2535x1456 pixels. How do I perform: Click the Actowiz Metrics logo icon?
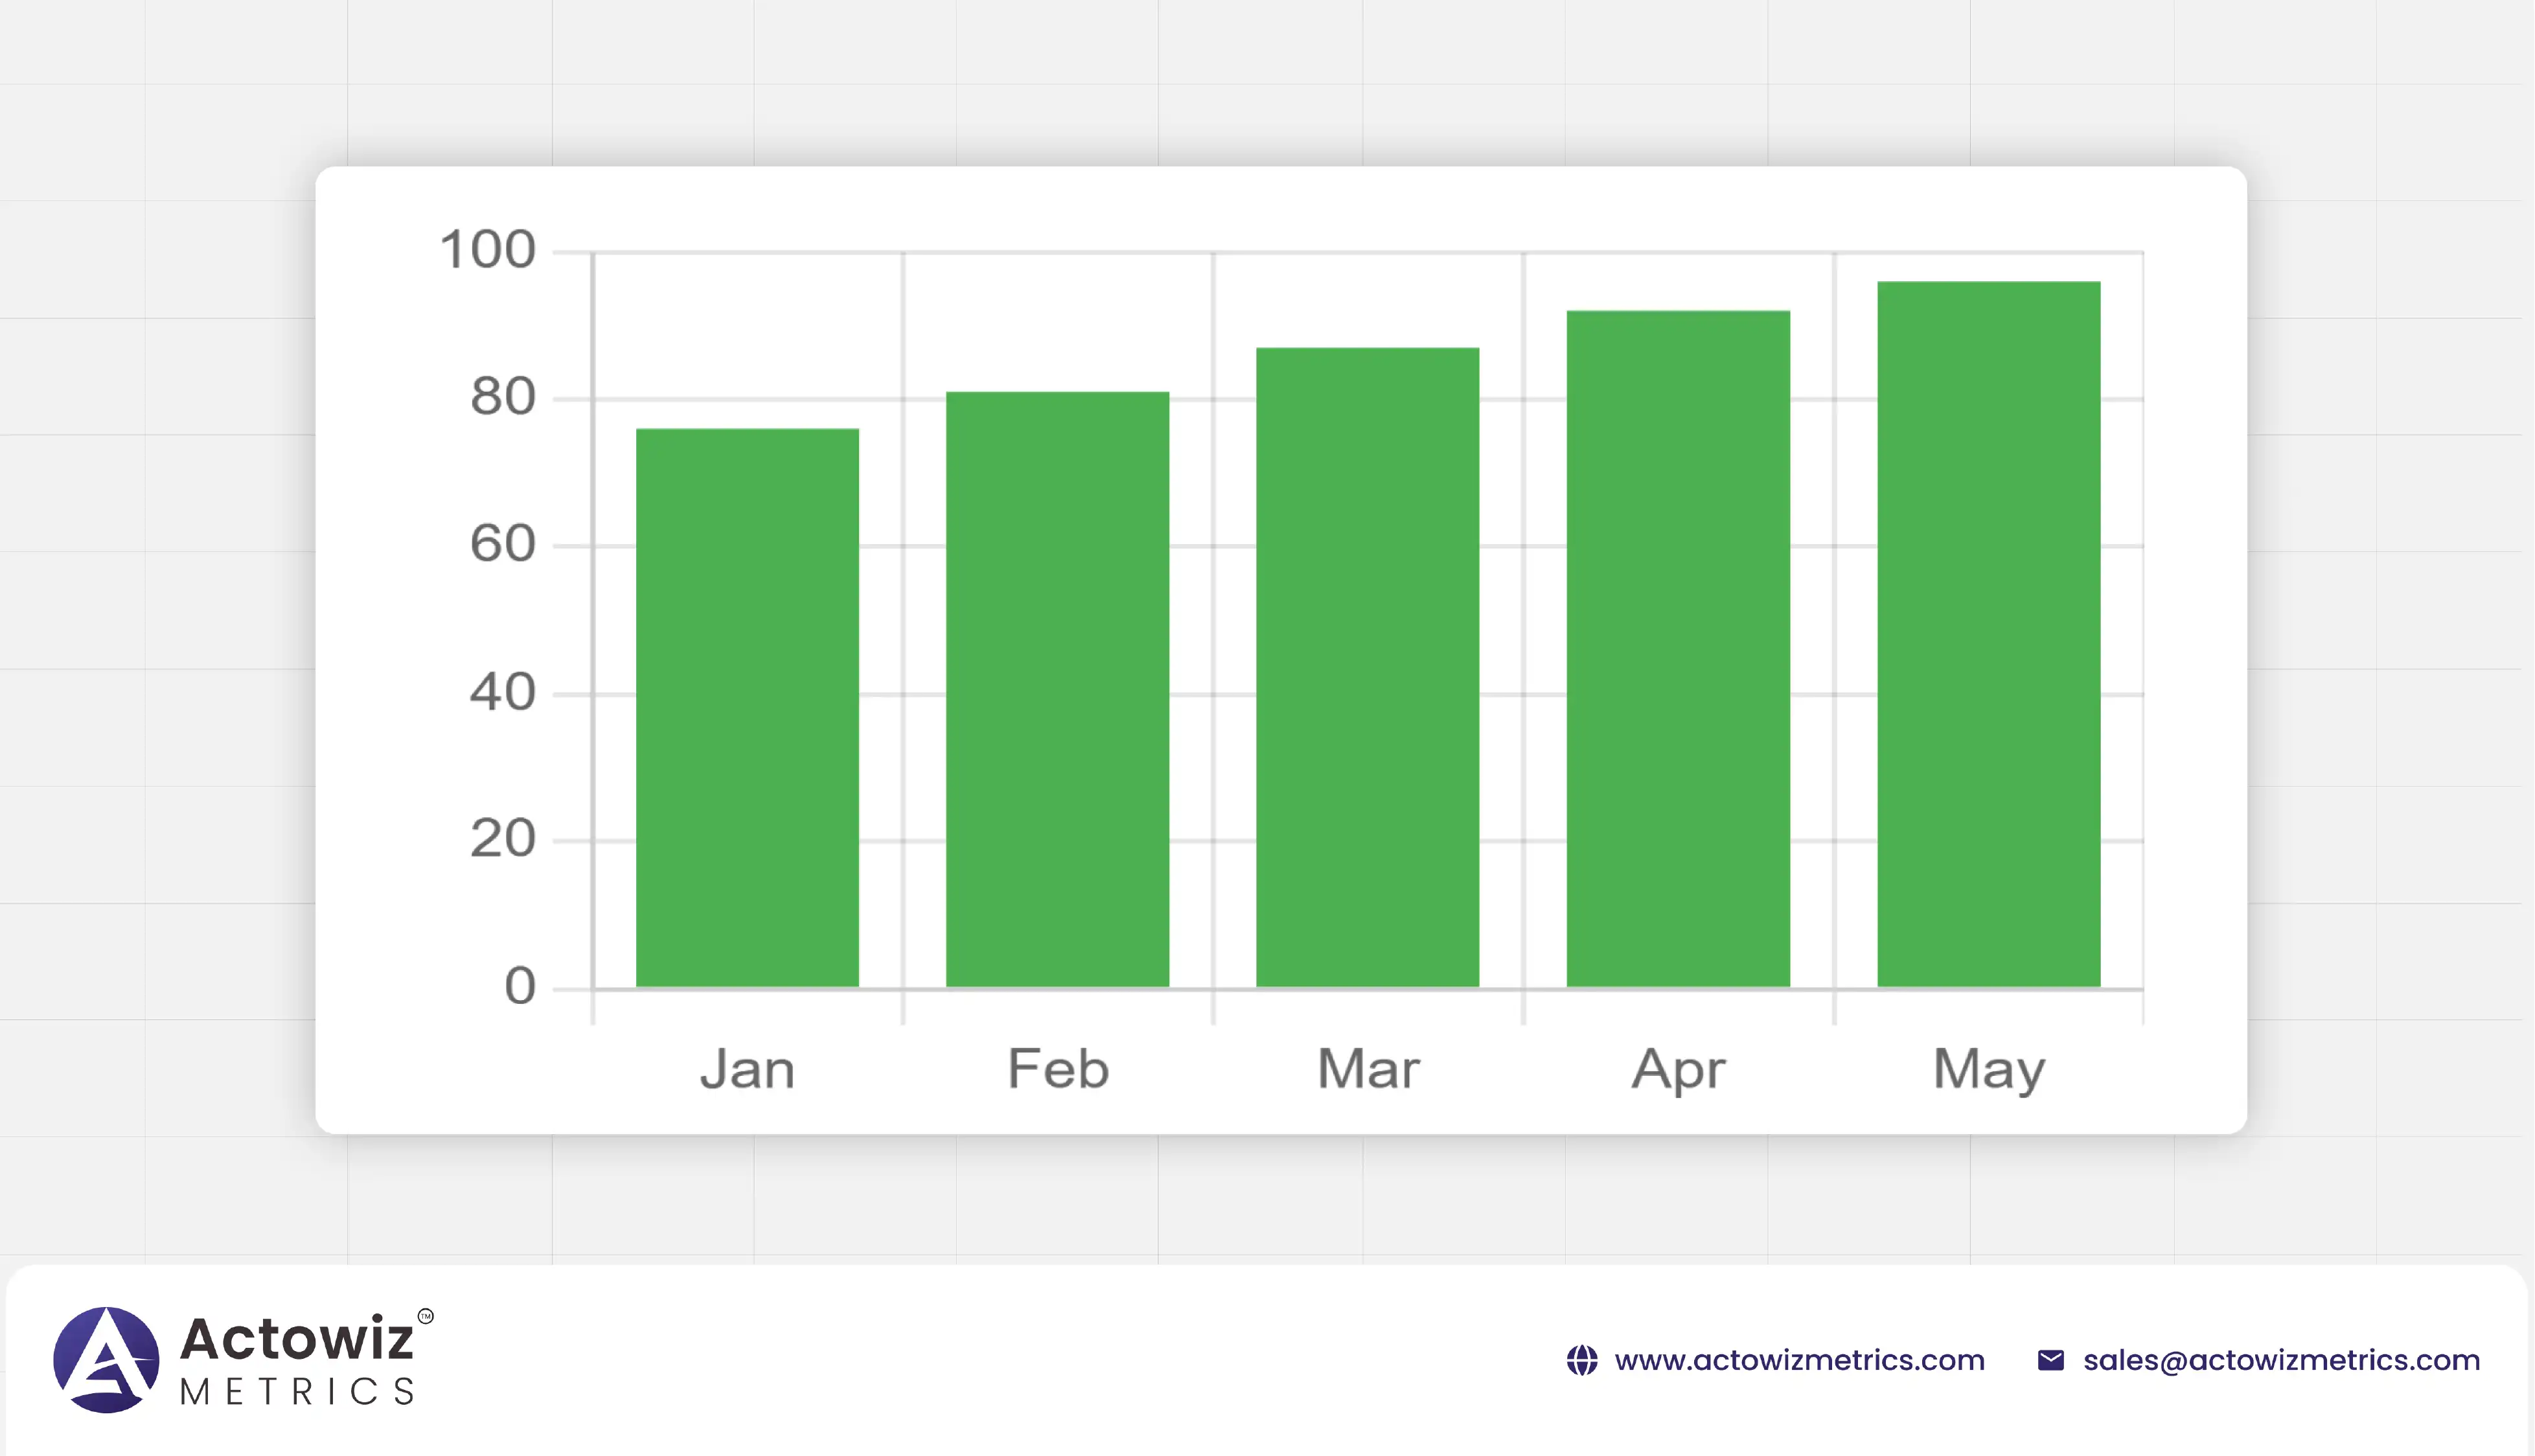coord(106,1359)
